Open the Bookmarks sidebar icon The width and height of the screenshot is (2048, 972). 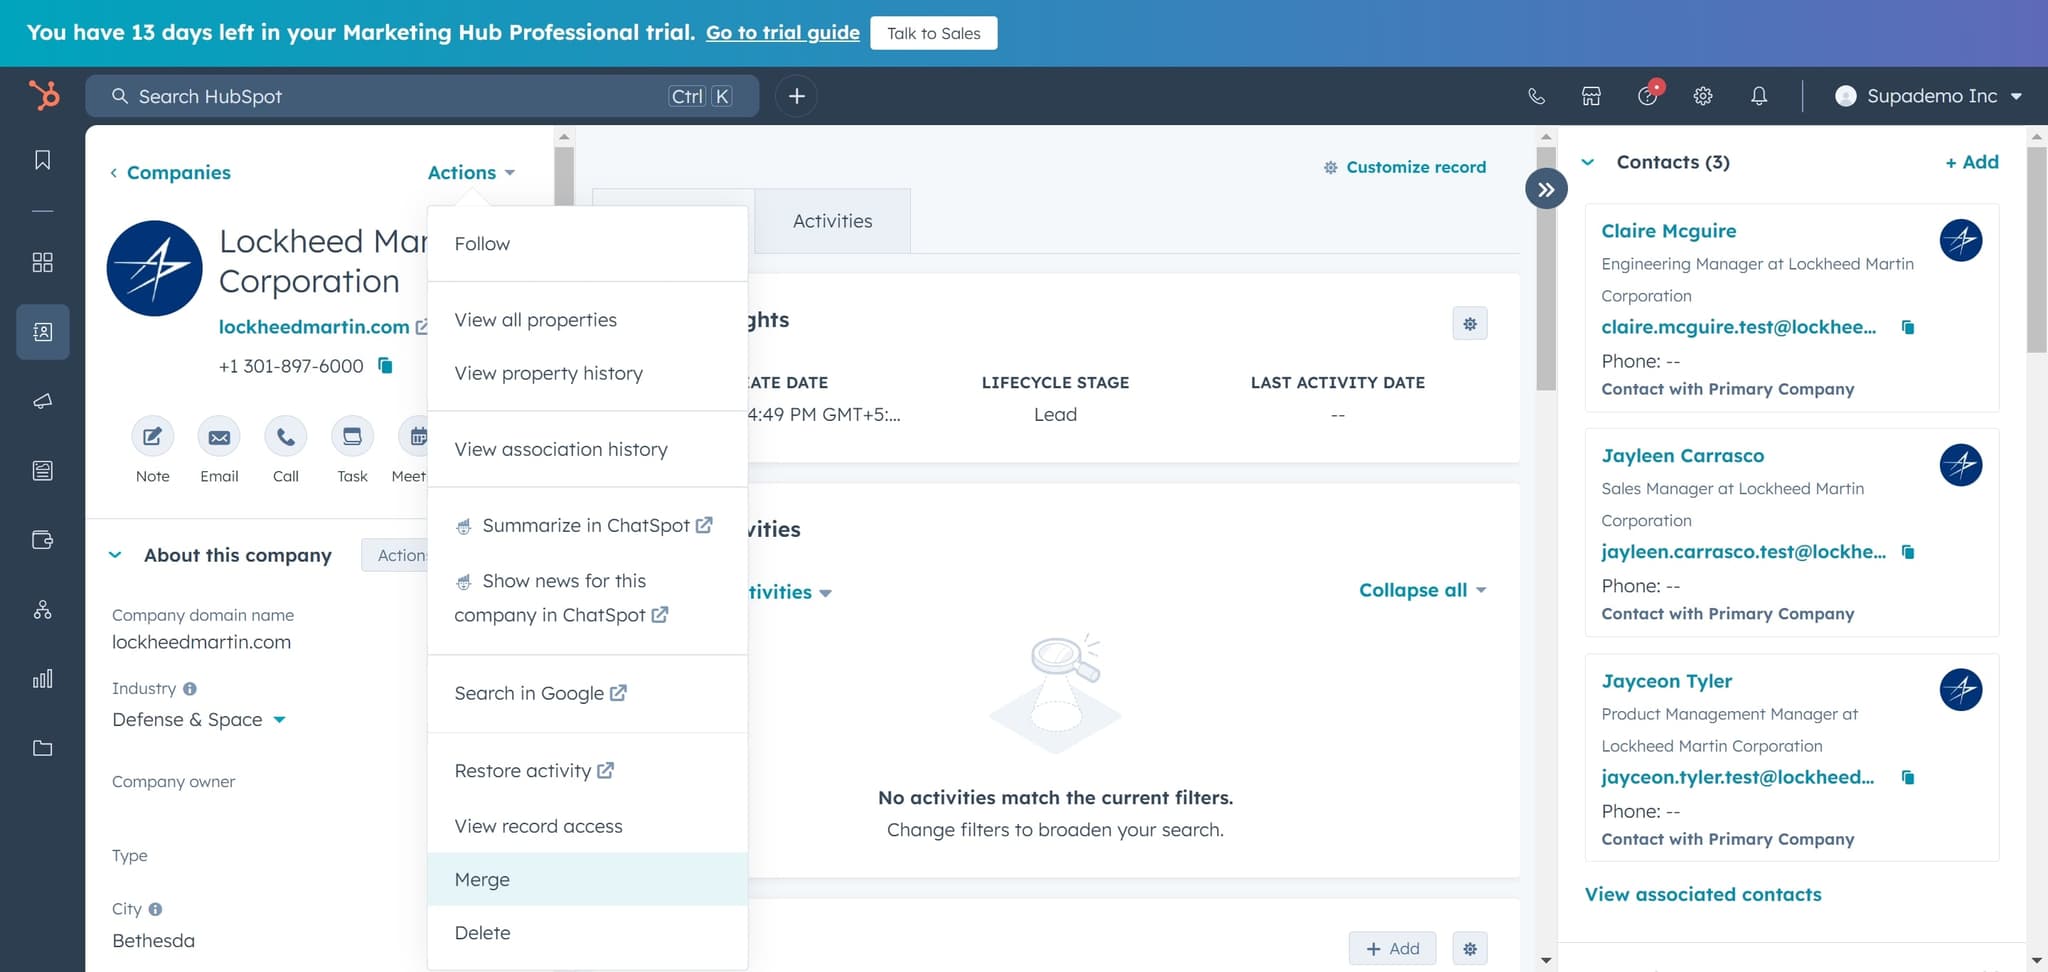point(42,160)
